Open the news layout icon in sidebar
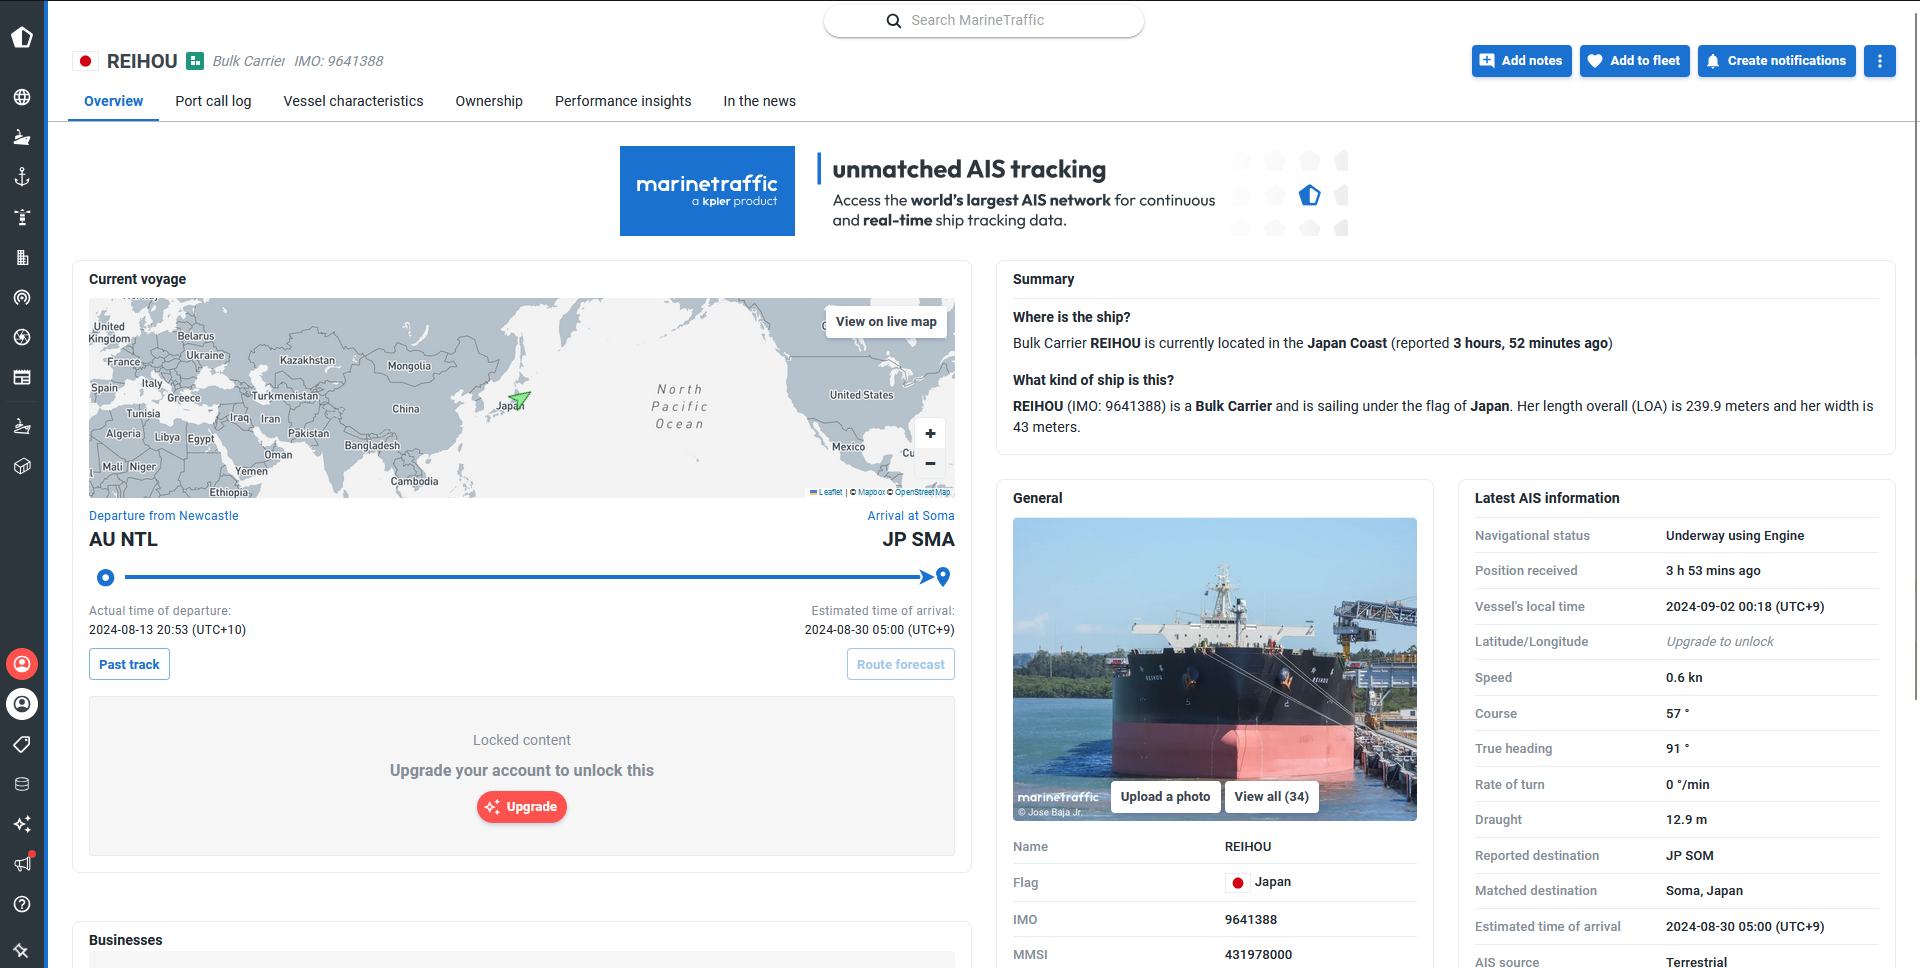The width and height of the screenshot is (1920, 968). coord(22,377)
